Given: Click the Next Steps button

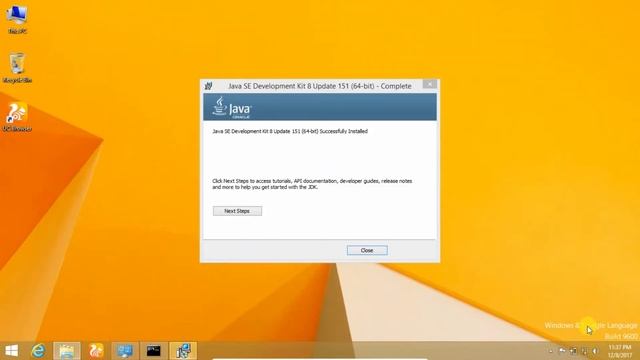Looking at the screenshot, I should pos(237,211).
